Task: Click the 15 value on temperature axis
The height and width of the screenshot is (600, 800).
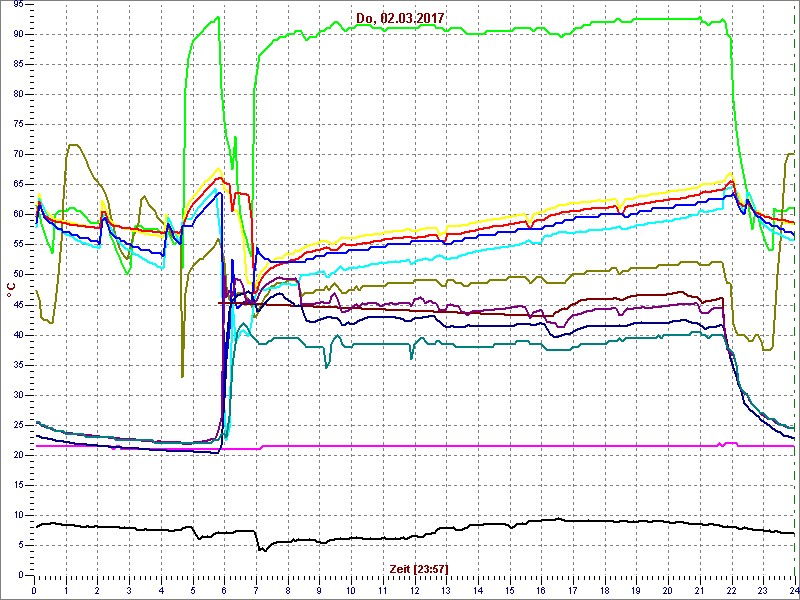Action: 17,485
